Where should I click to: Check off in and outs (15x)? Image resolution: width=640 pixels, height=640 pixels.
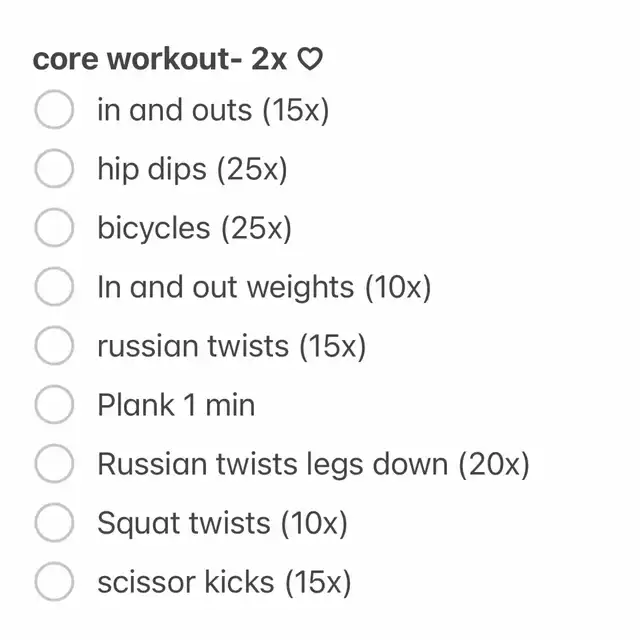tap(54, 111)
